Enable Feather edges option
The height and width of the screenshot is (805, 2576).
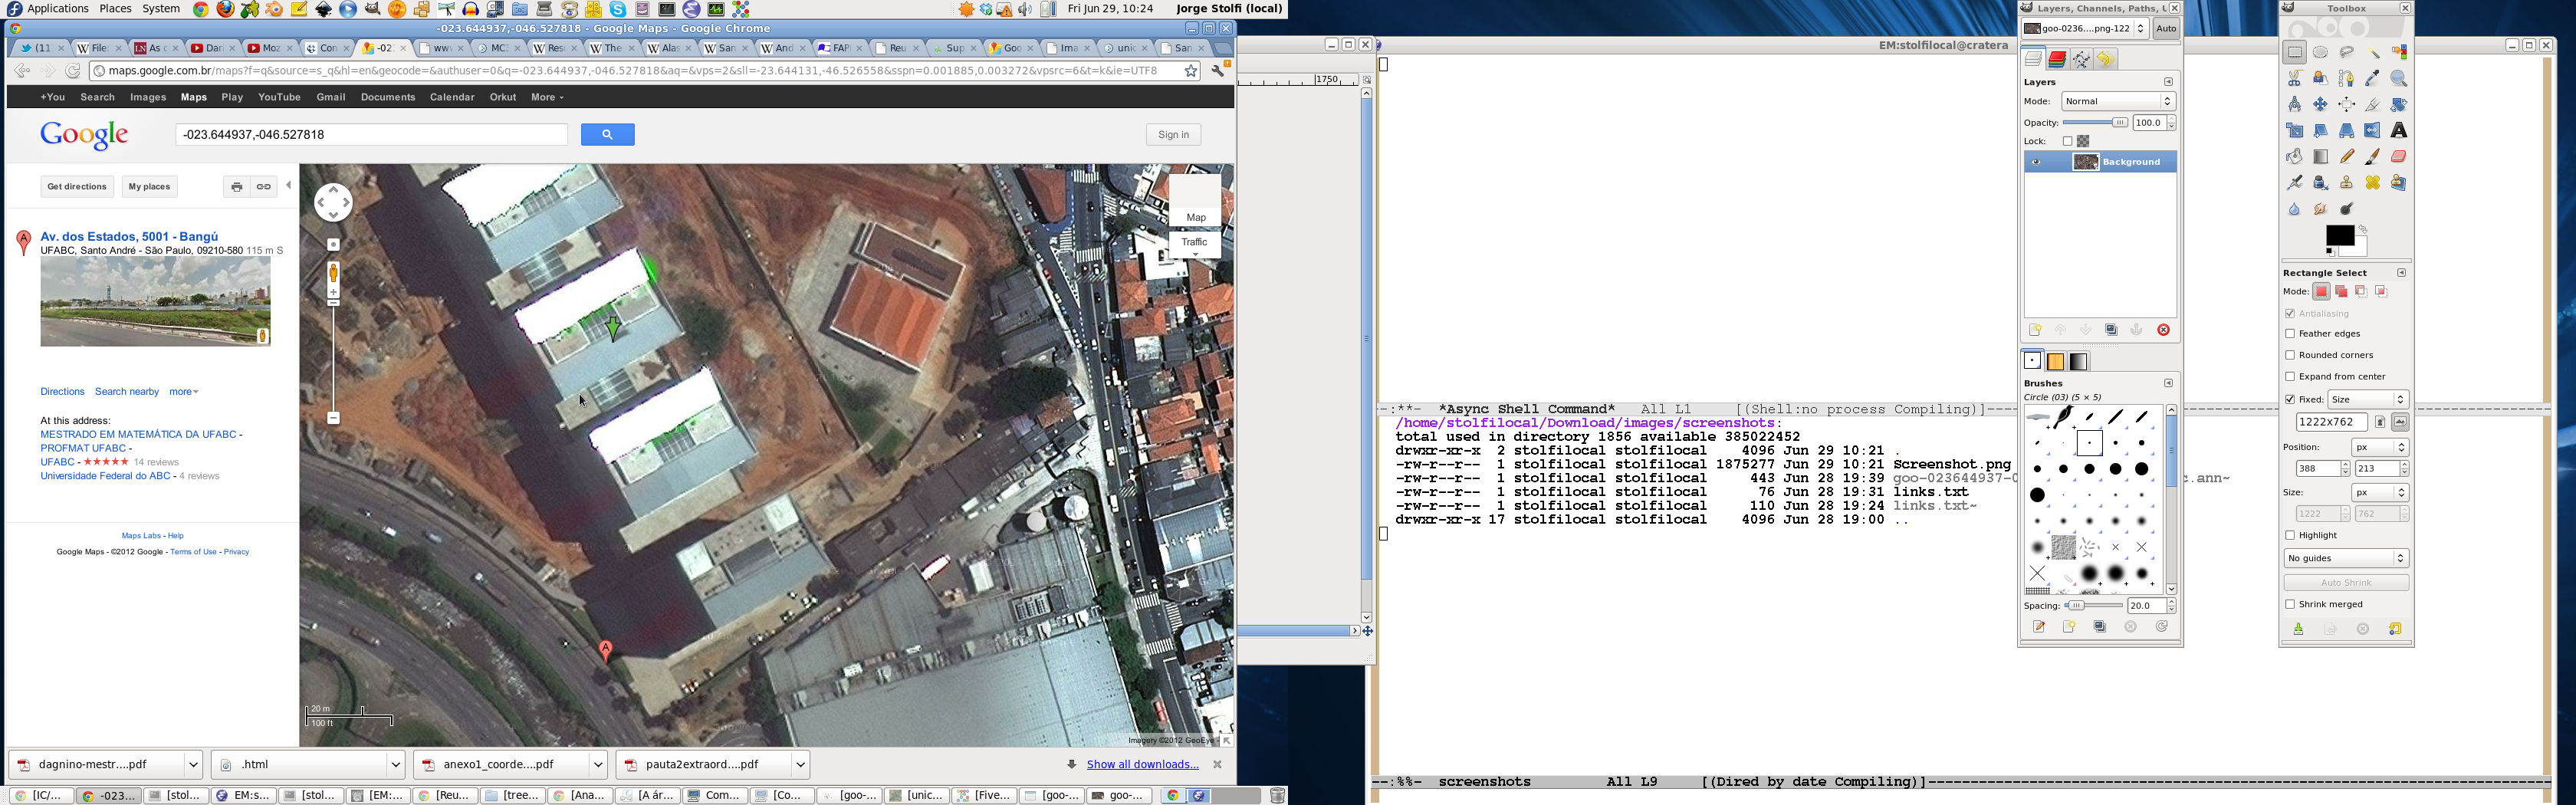2290,334
